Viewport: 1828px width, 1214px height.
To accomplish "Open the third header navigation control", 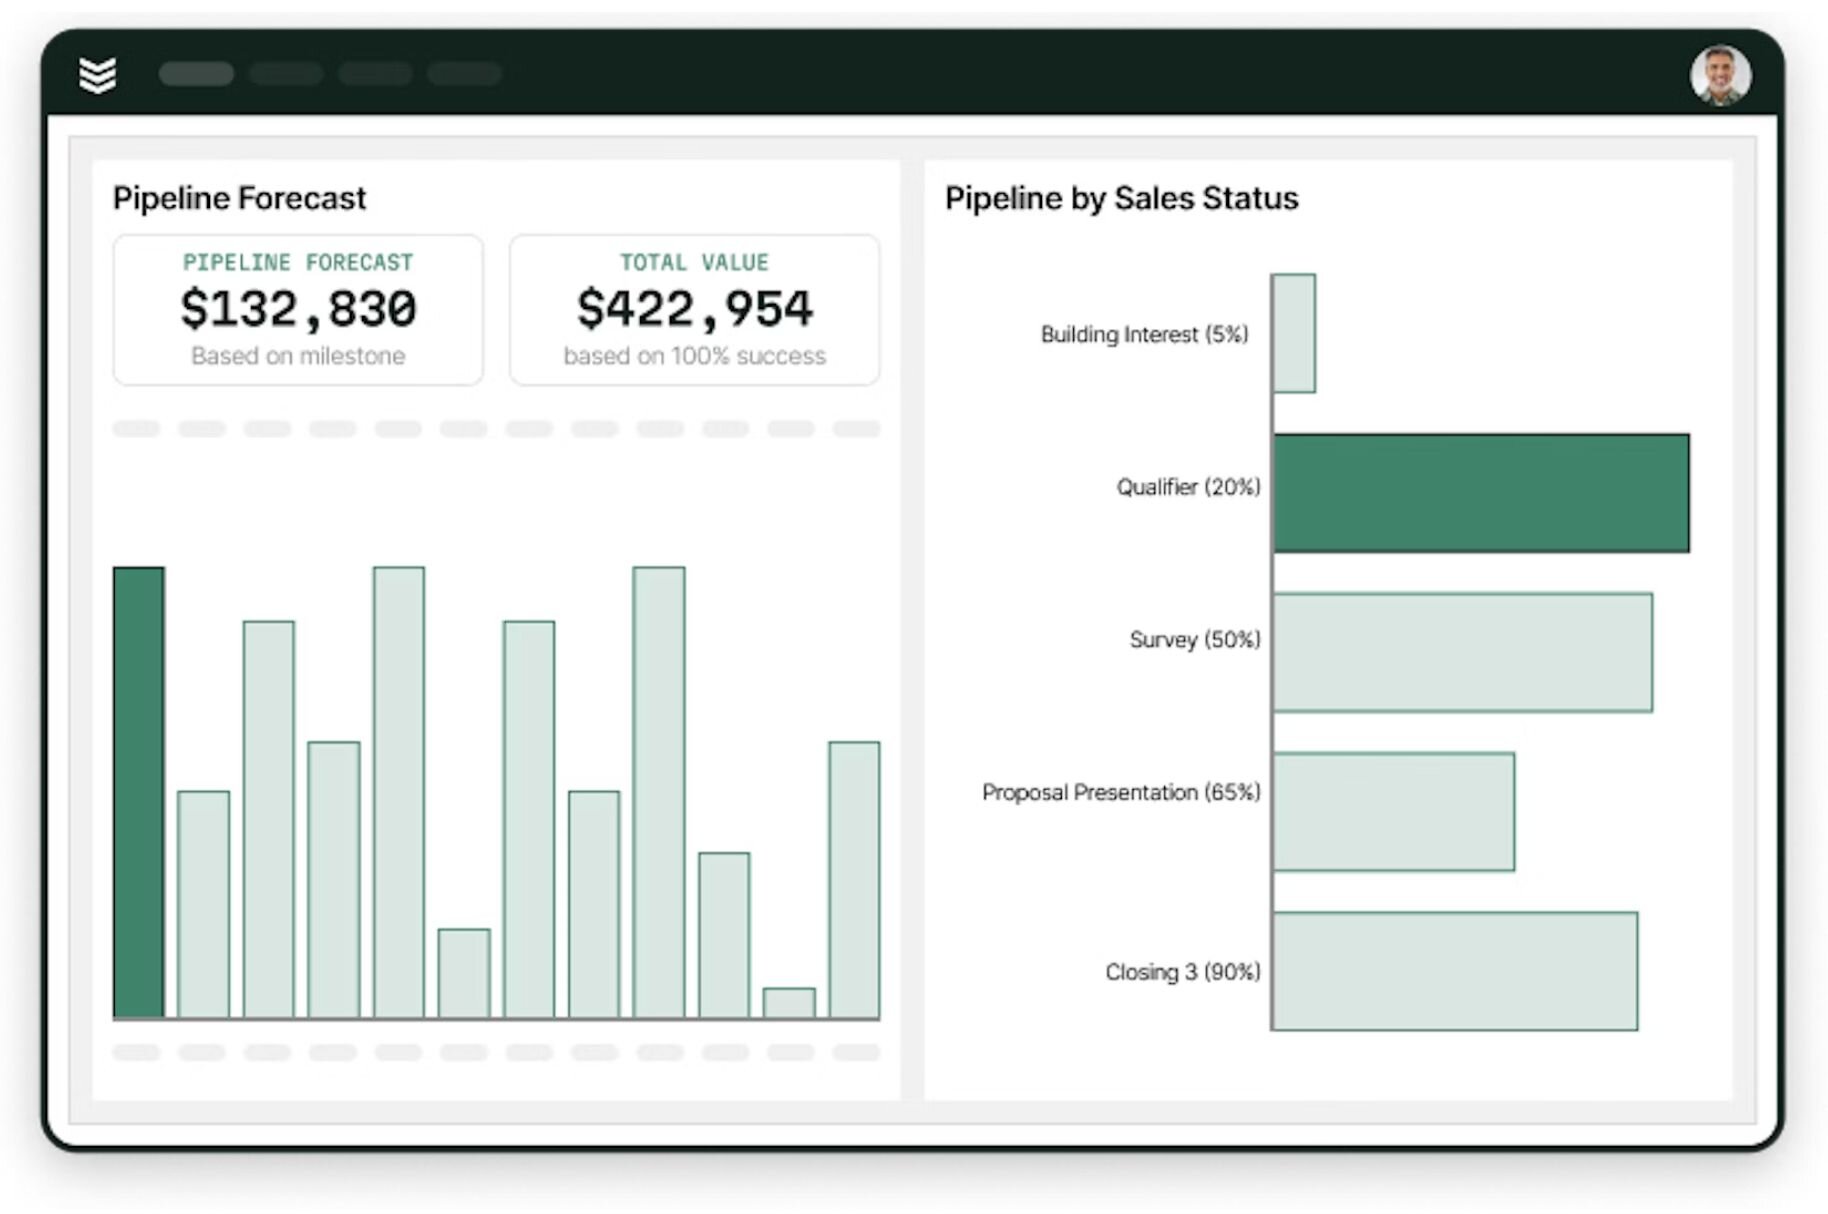I will [x=375, y=74].
